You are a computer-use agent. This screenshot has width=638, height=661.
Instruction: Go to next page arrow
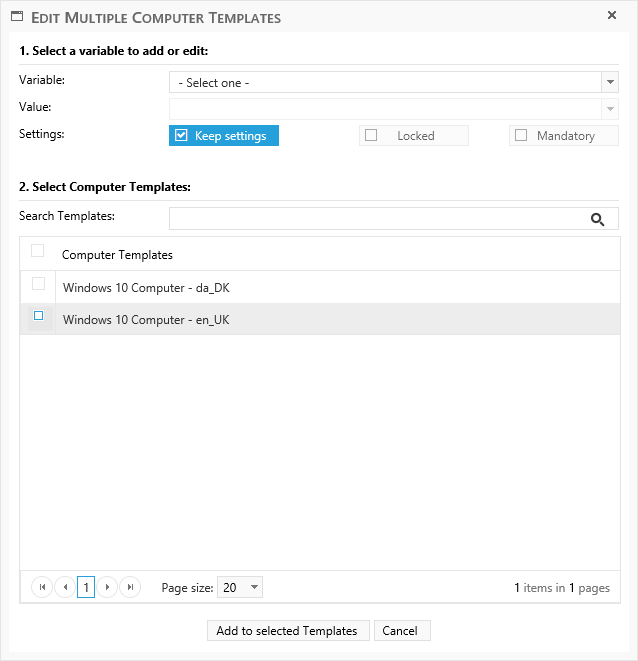click(108, 588)
